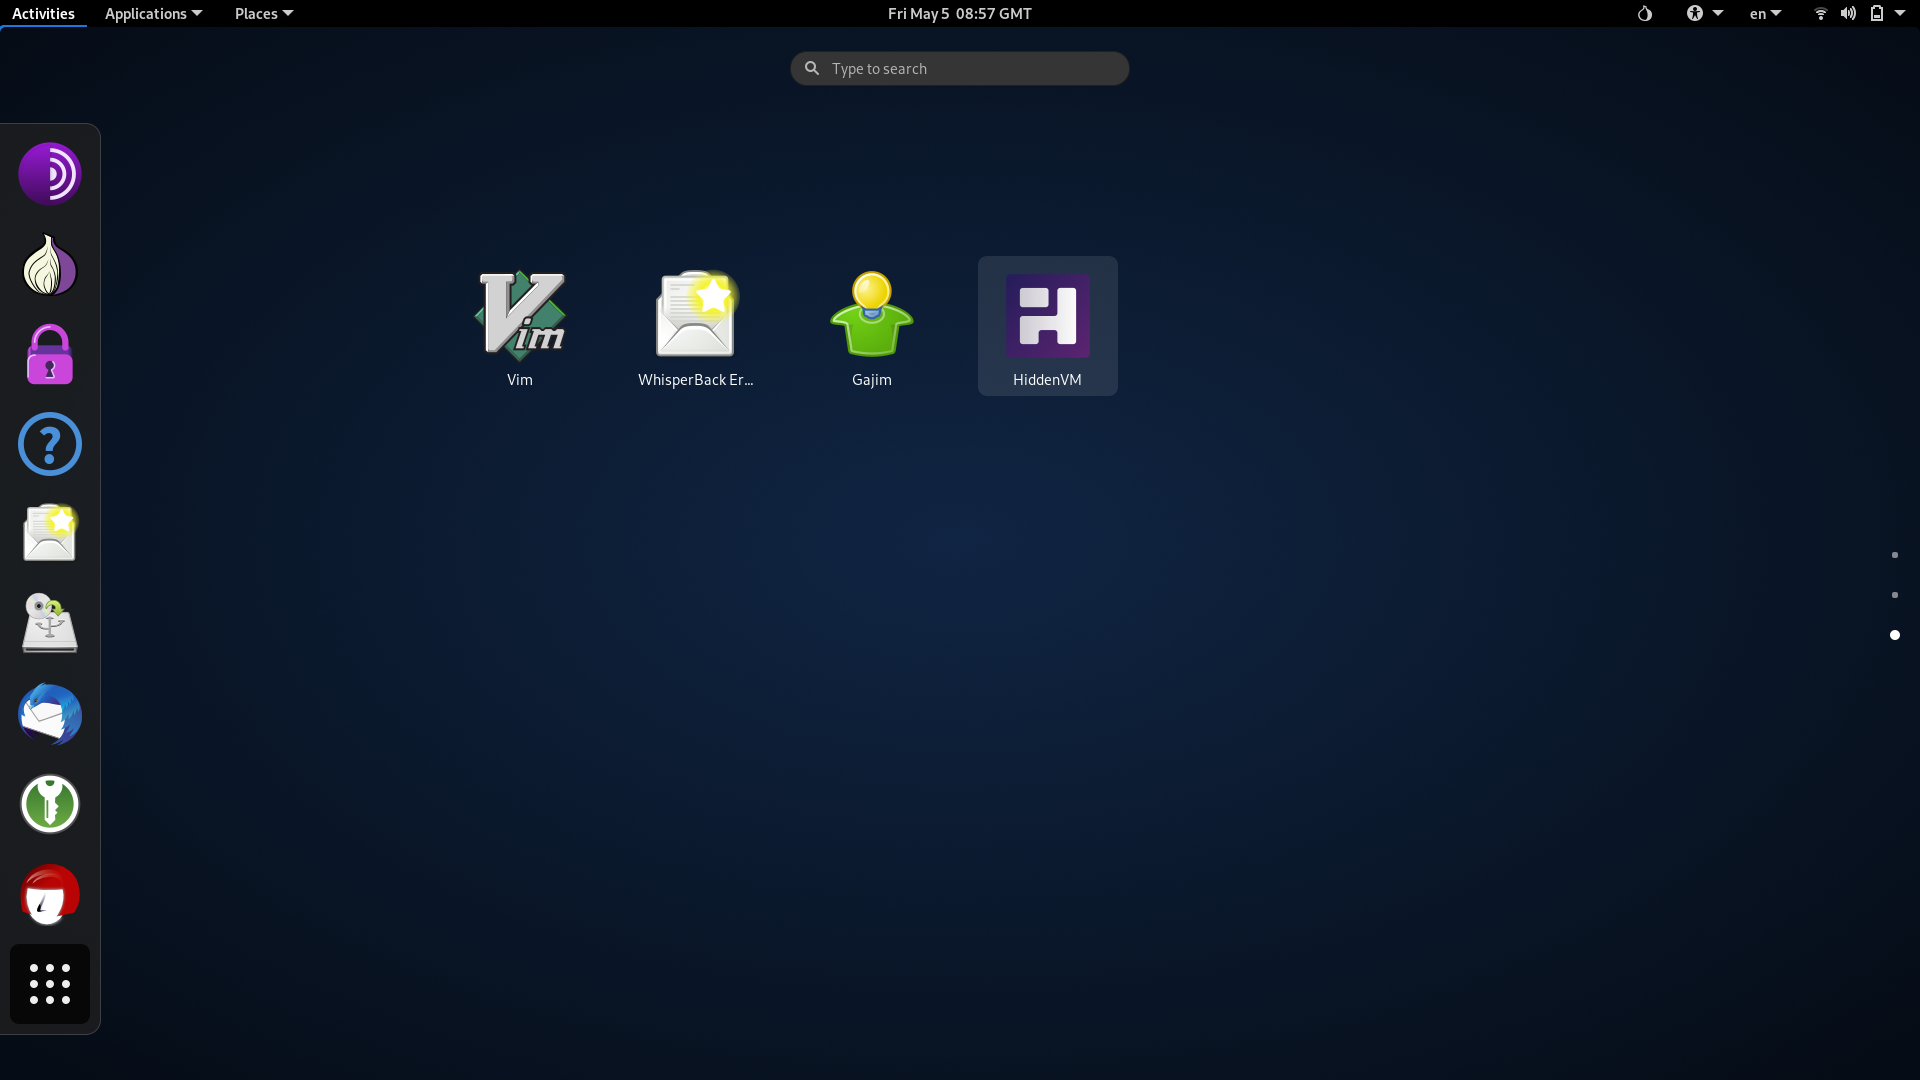Switch to first app grid page dot
The height and width of the screenshot is (1080, 1920).
[1894, 555]
